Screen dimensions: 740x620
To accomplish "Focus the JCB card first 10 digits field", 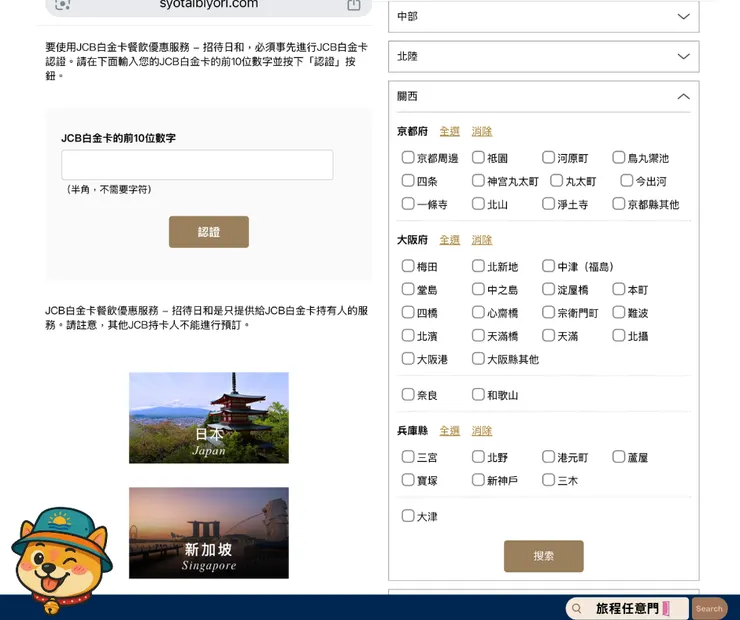I will click(x=197, y=165).
